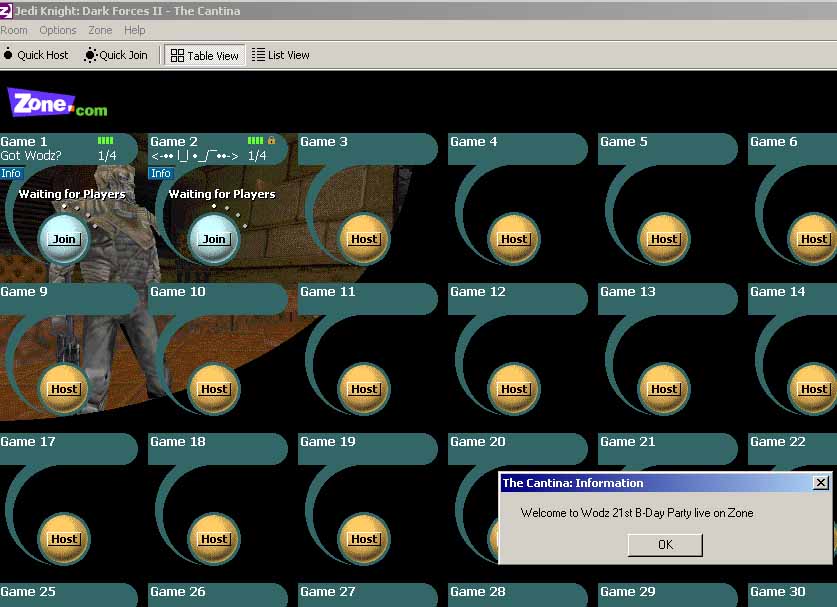The width and height of the screenshot is (837, 607).
Task: Click the Game 21 header label
Action: pos(628,442)
